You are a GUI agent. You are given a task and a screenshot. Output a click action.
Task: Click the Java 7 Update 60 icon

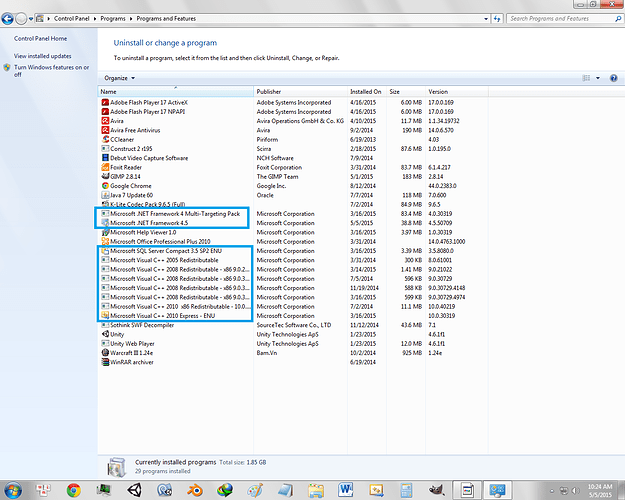105,195
